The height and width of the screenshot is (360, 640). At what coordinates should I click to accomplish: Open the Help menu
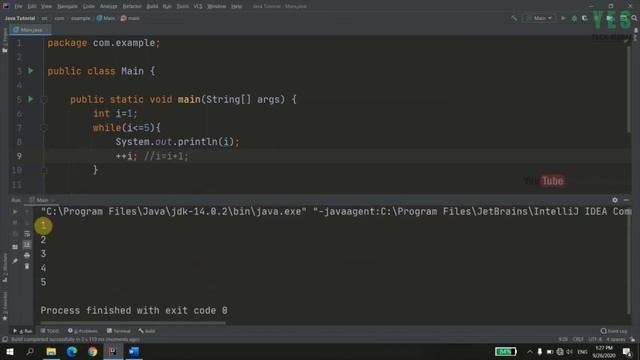tap(236, 7)
